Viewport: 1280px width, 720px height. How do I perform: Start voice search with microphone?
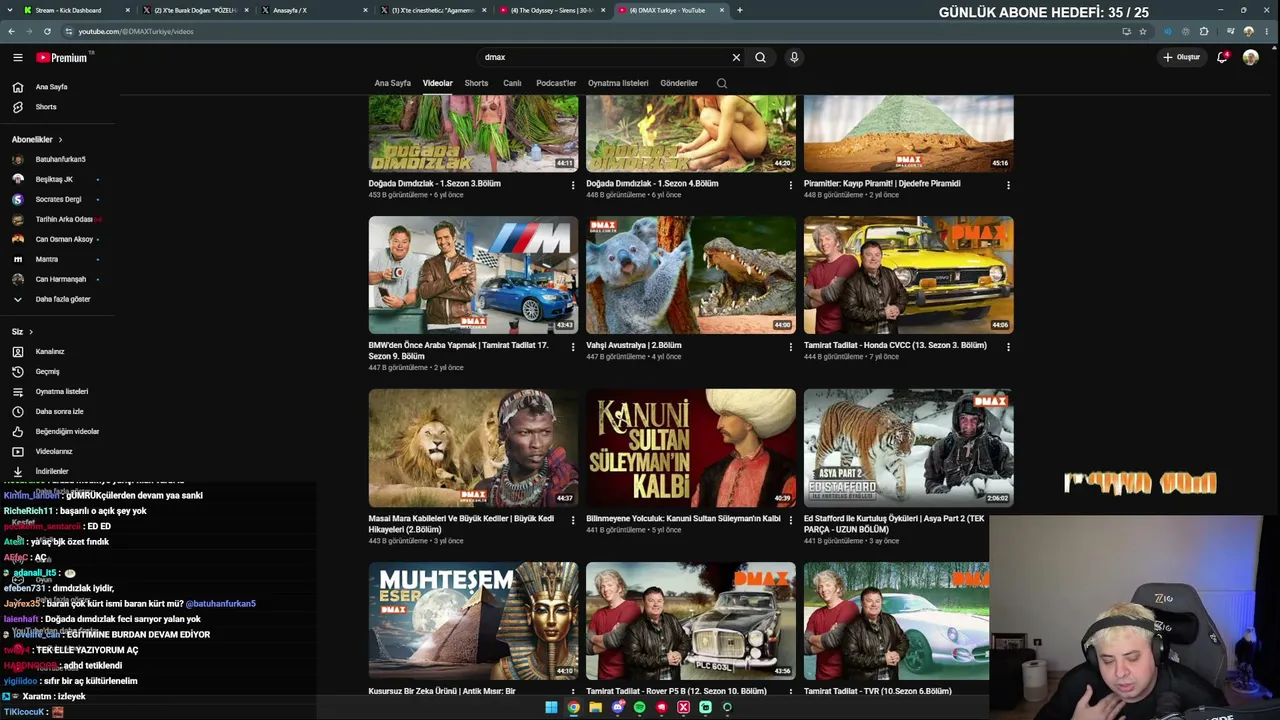tap(794, 57)
